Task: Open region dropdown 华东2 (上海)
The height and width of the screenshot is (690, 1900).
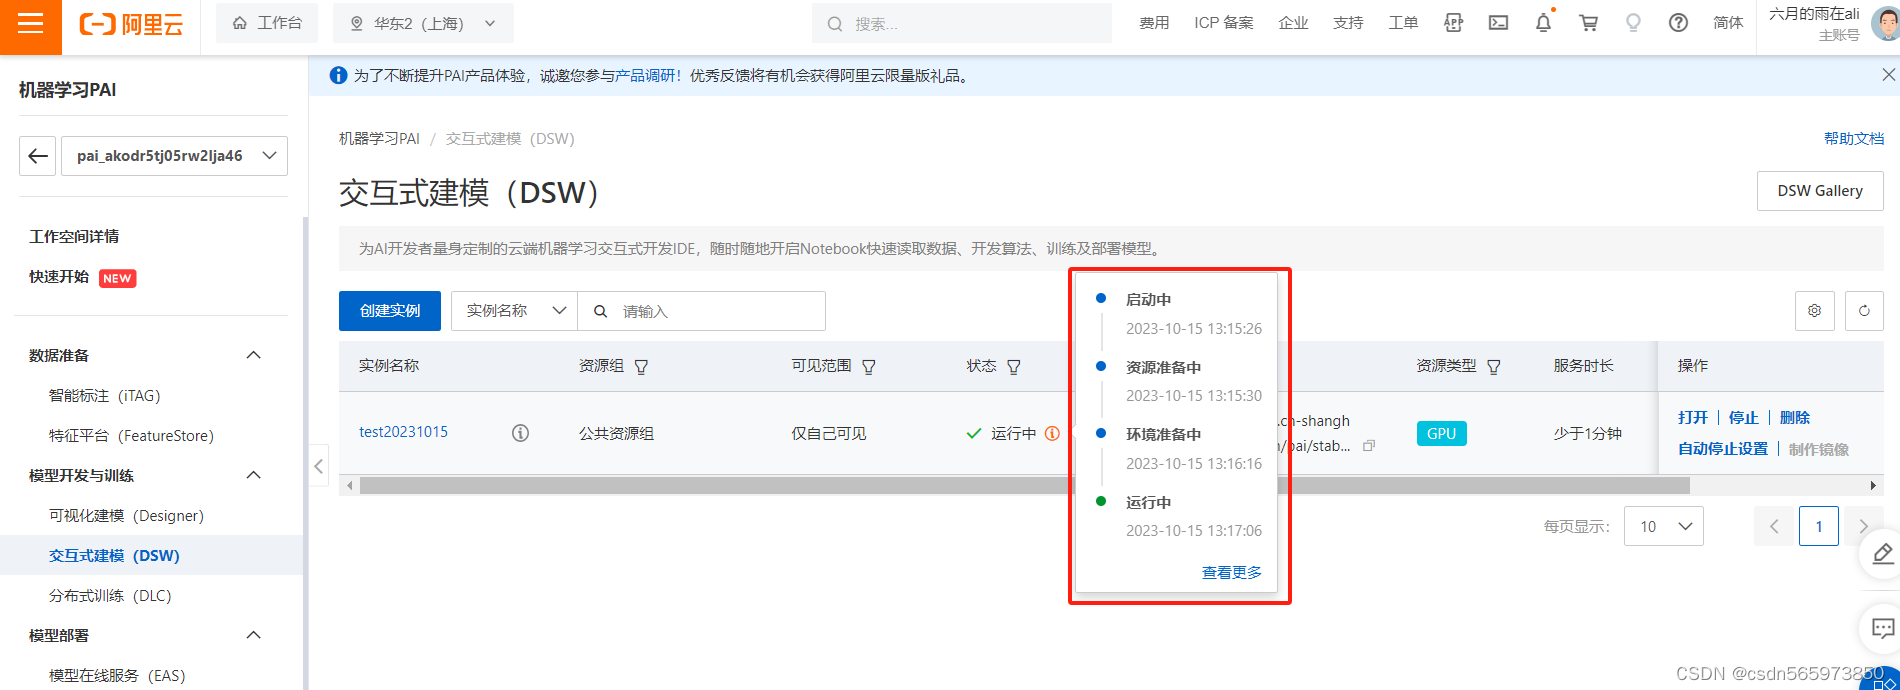Action: (424, 23)
